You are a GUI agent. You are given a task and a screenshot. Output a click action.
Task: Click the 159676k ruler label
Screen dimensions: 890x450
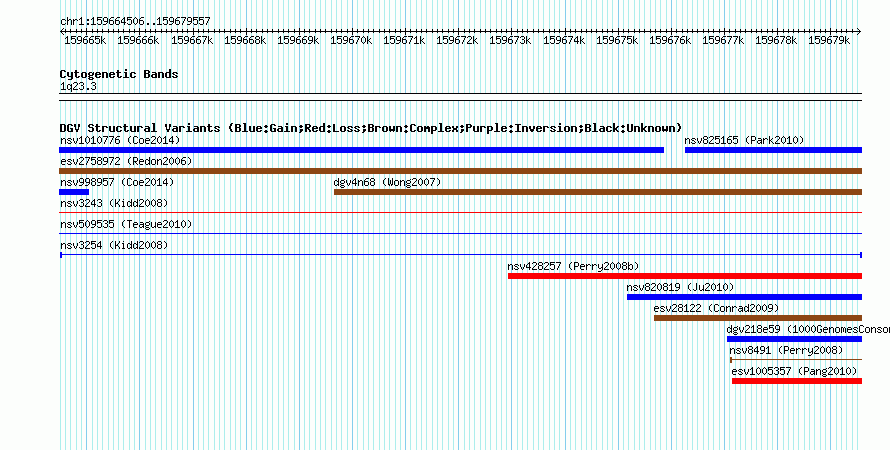point(670,40)
